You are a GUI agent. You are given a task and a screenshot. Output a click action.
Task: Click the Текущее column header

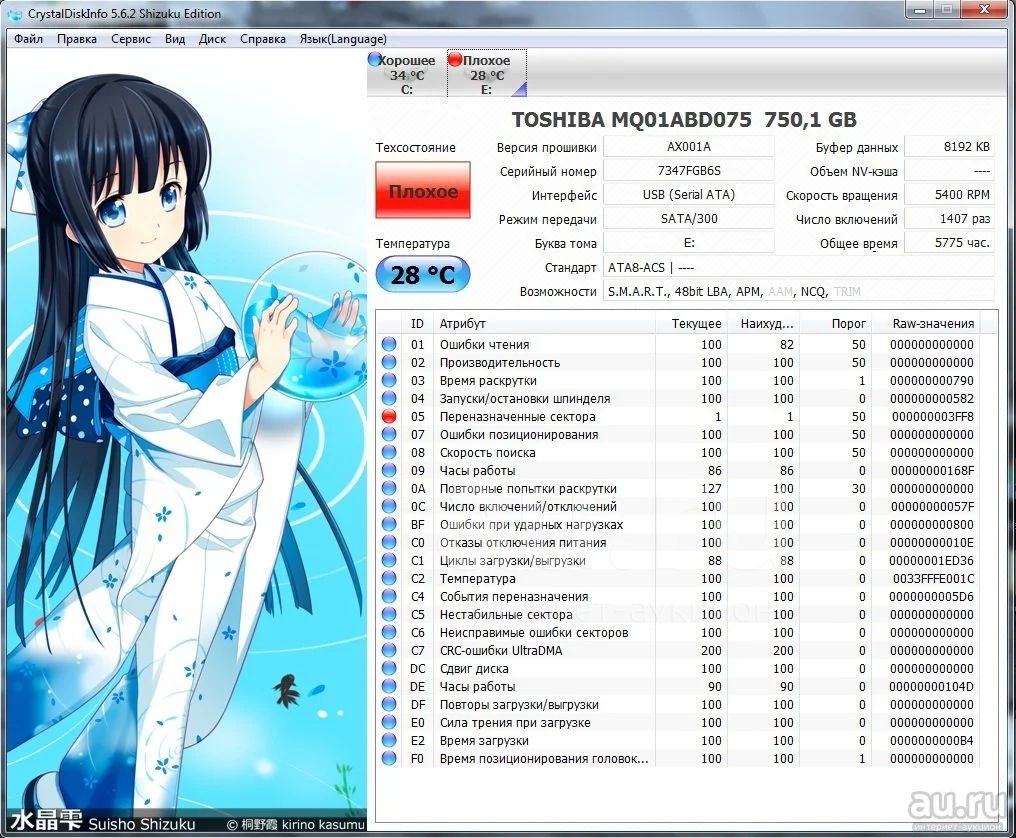point(691,323)
